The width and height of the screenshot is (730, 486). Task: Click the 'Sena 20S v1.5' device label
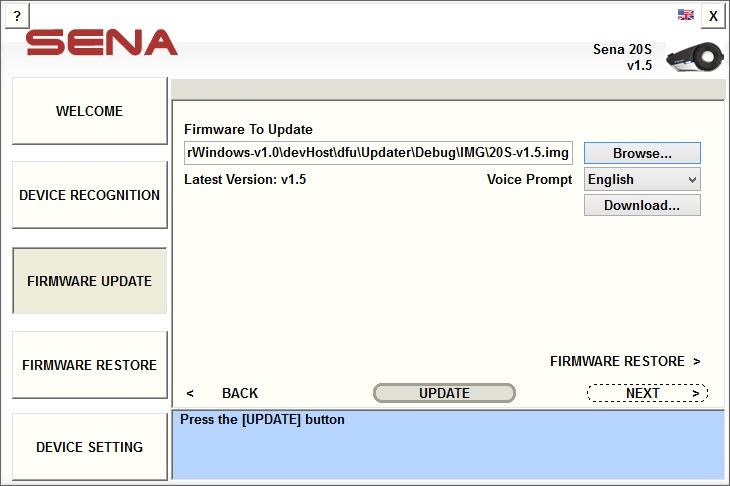[622, 57]
